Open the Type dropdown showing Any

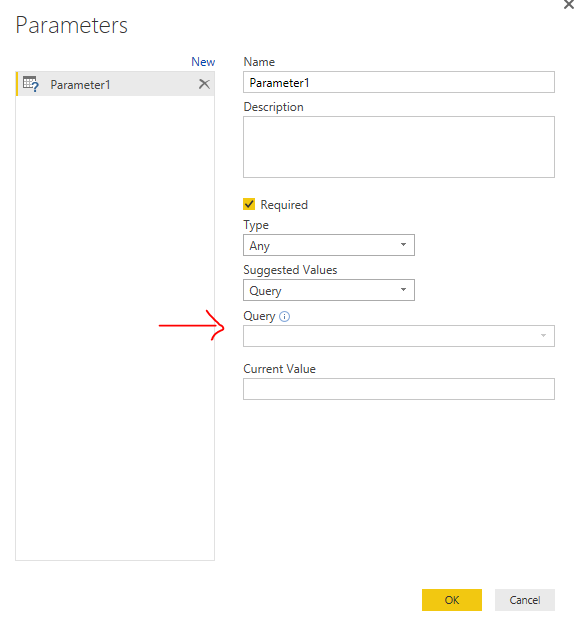coord(329,245)
